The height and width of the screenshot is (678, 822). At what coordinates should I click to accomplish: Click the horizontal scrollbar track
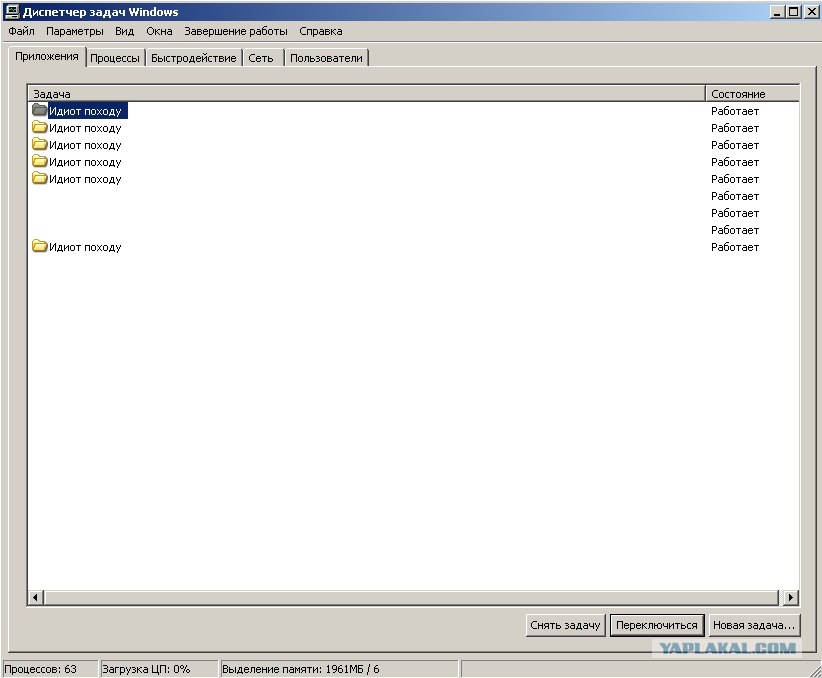[x=412, y=597]
